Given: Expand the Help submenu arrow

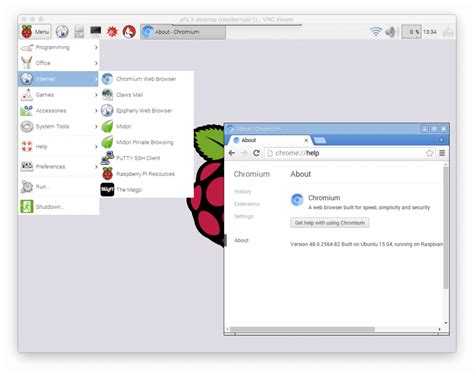Looking at the screenshot, I should [x=96, y=147].
